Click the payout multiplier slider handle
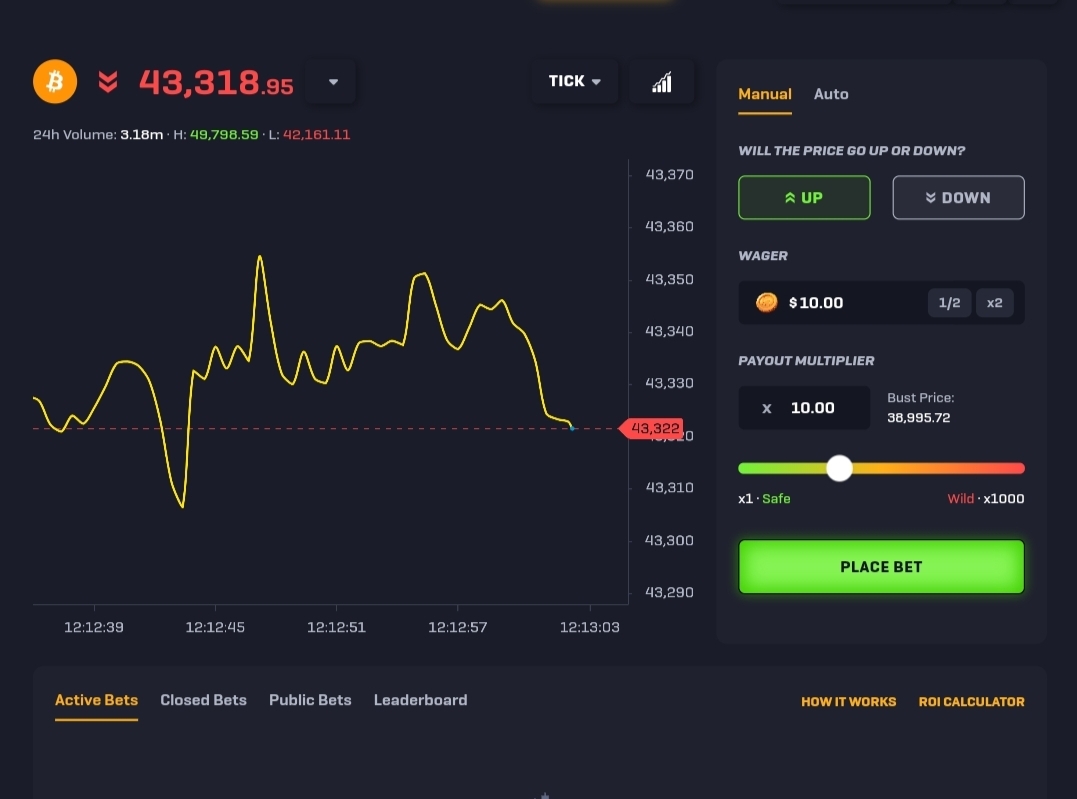This screenshot has width=1077, height=799. coord(839,469)
